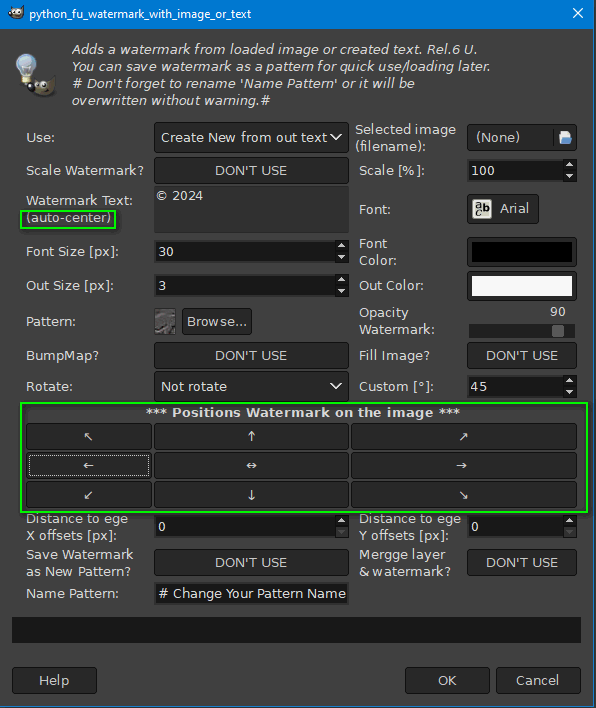596x708 pixels.
Task: Expand the Rotate dropdown
Action: [x=251, y=387]
